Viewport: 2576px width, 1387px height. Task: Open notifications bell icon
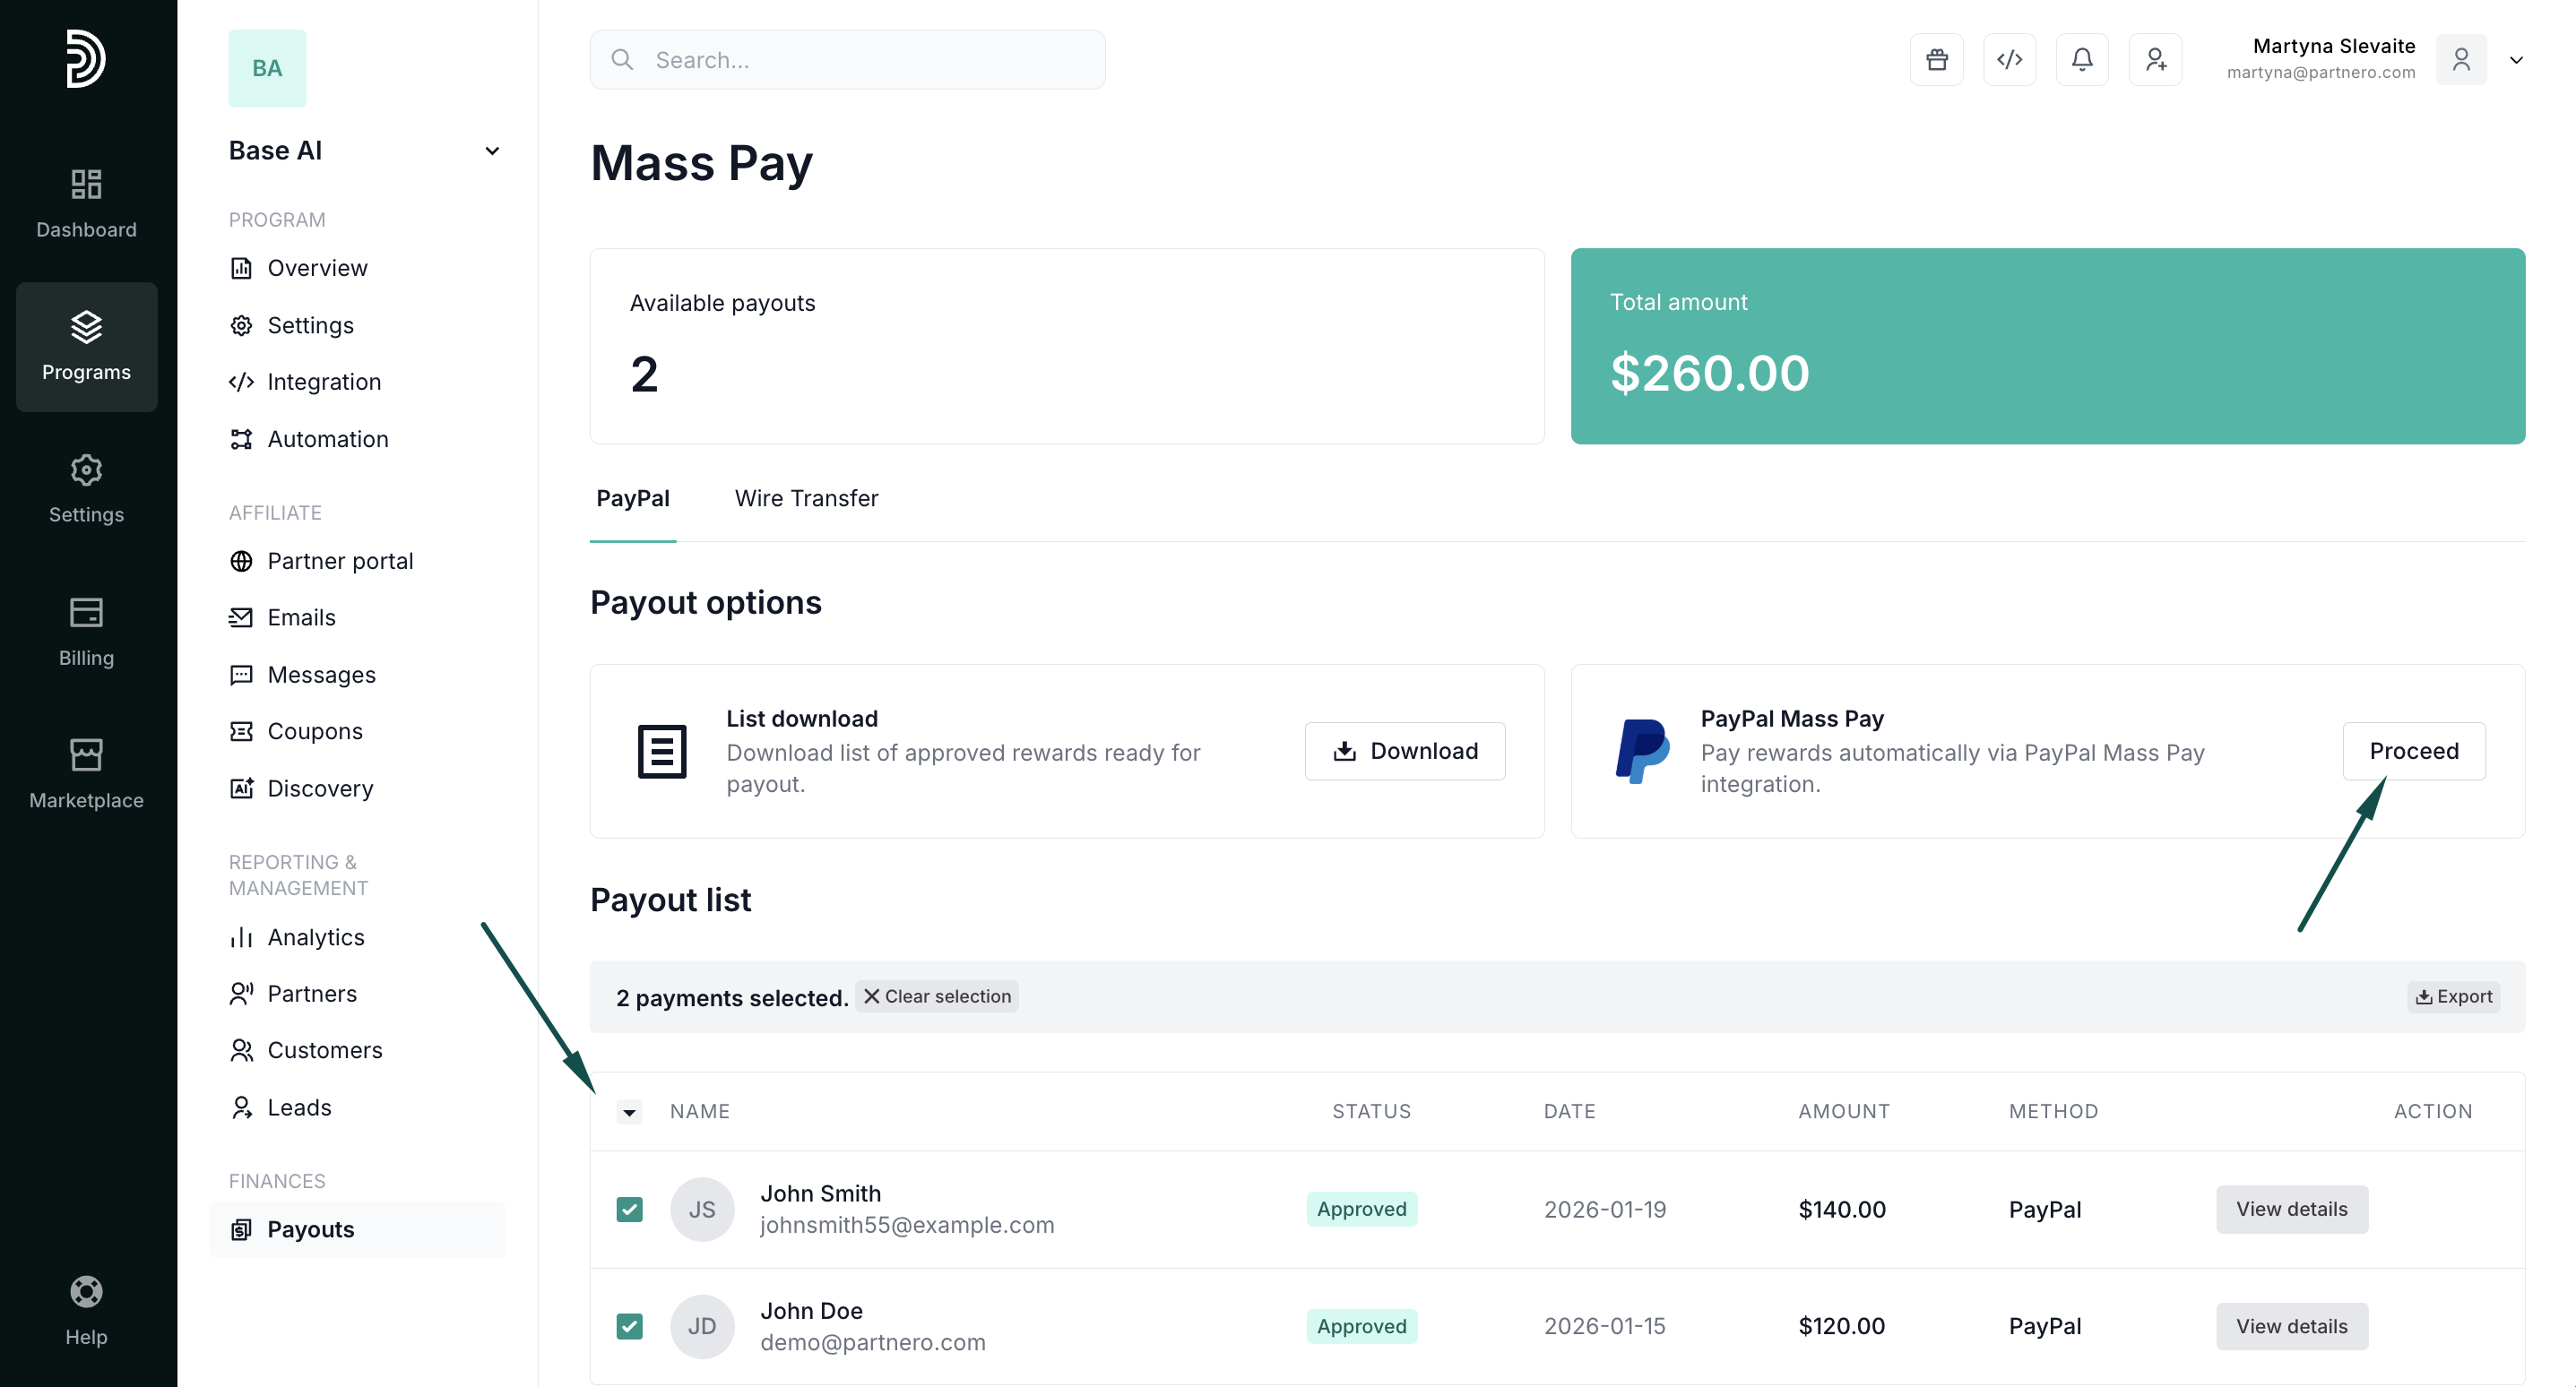coord(2082,60)
